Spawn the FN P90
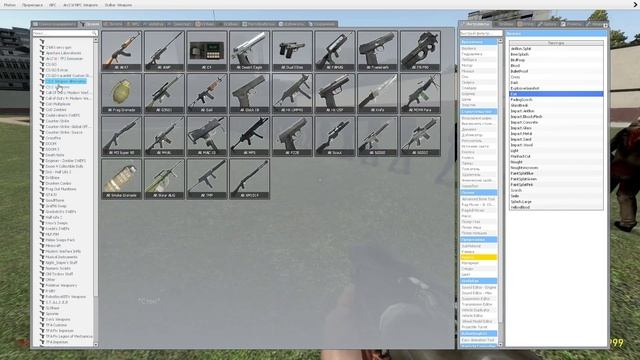This screenshot has width=640, height=360. [x=420, y=51]
